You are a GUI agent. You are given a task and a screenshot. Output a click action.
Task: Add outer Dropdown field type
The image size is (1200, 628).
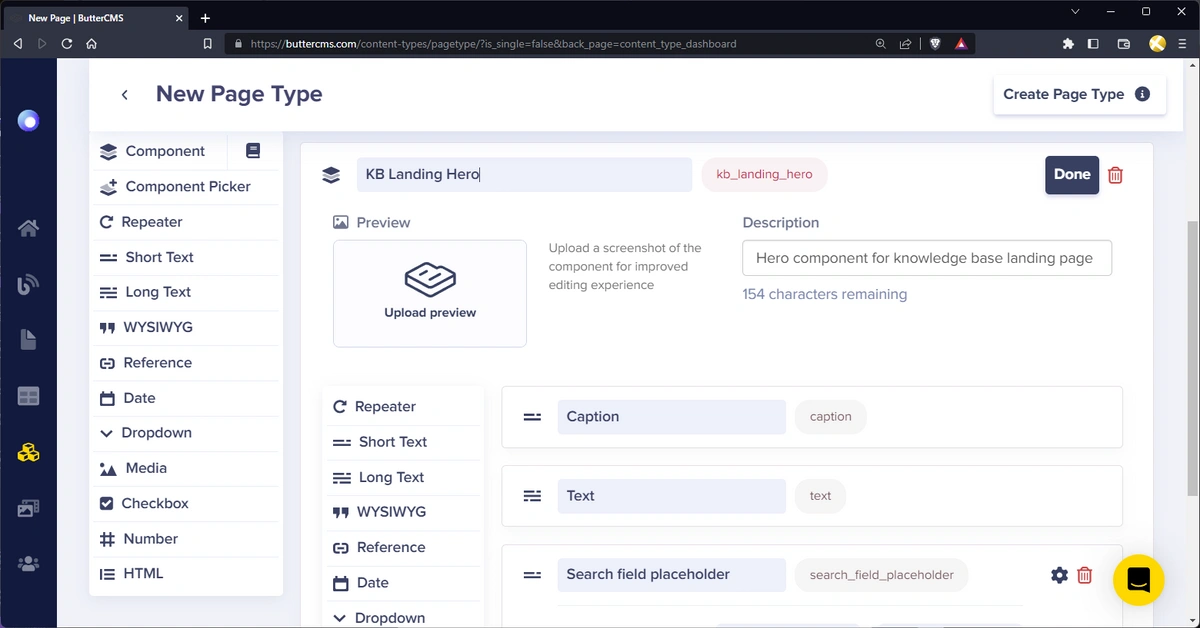pyautogui.click(x=185, y=433)
